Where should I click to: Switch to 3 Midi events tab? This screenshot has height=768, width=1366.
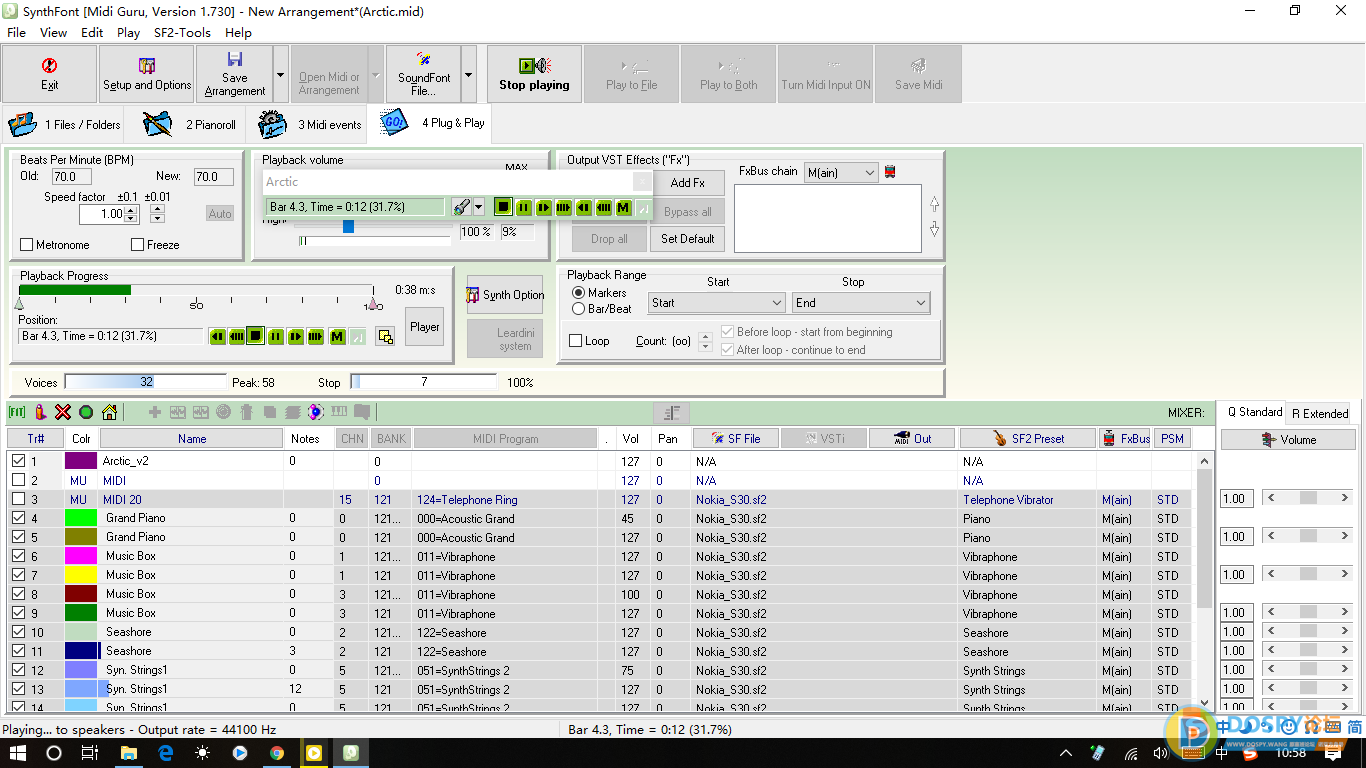coord(309,124)
